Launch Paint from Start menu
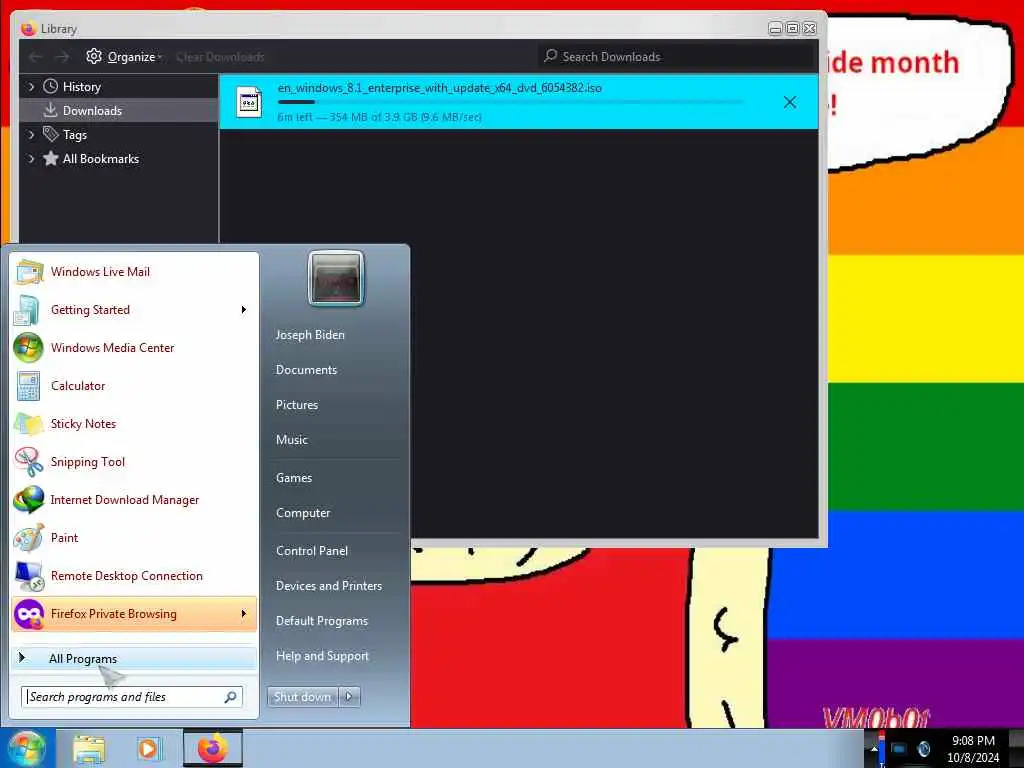The width and height of the screenshot is (1024, 768). 64,537
